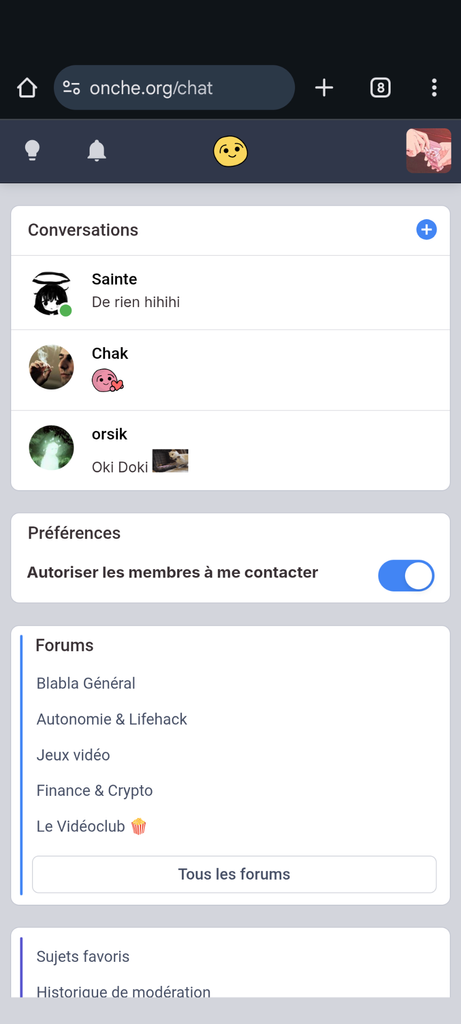Toggle Autoriser les membres à me contacter
The width and height of the screenshot is (461, 1024).
[x=406, y=575]
